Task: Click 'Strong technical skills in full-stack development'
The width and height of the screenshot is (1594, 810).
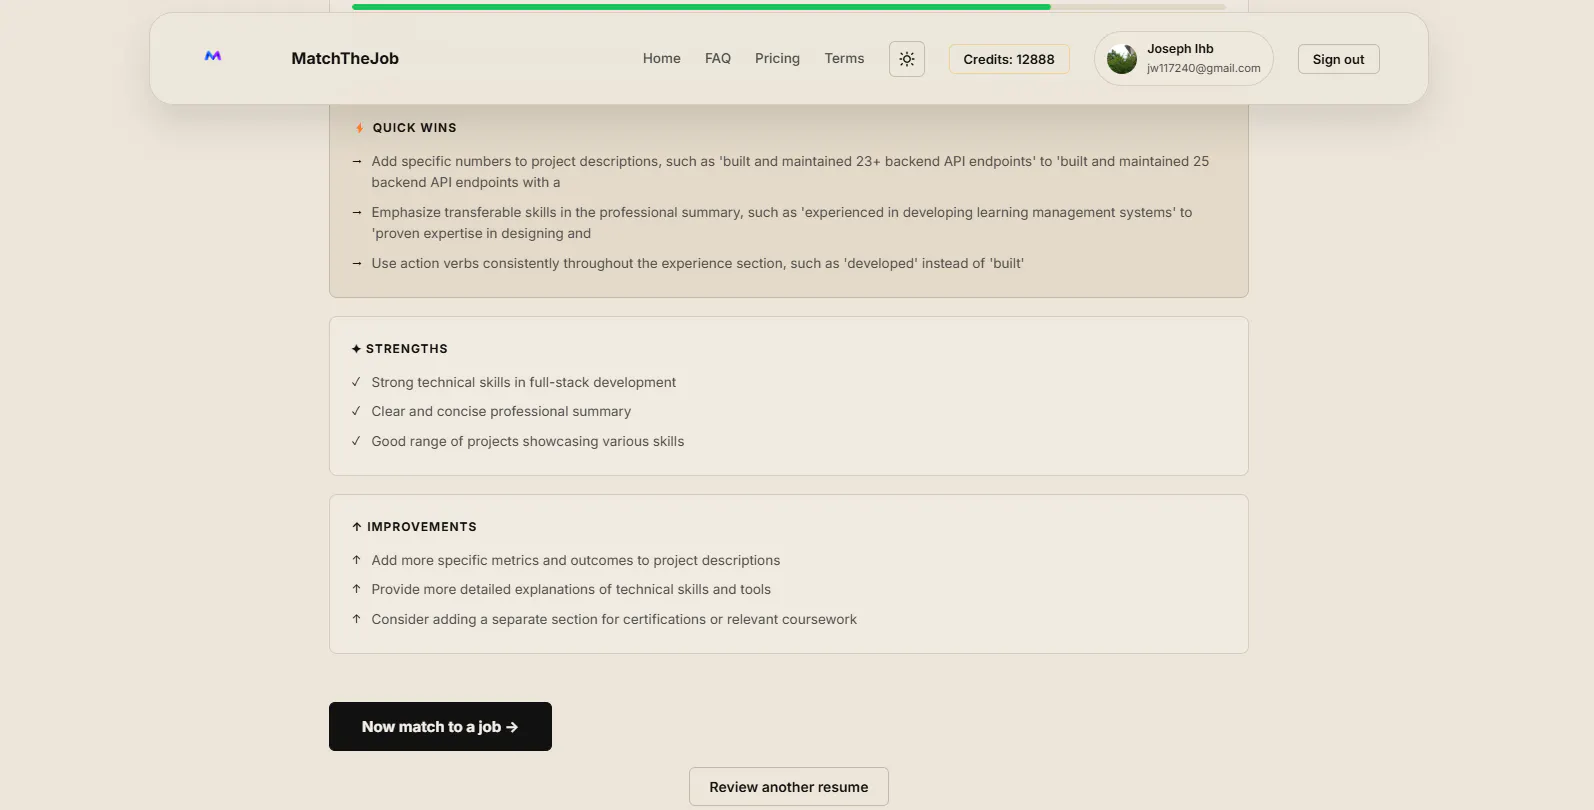Action: (524, 382)
